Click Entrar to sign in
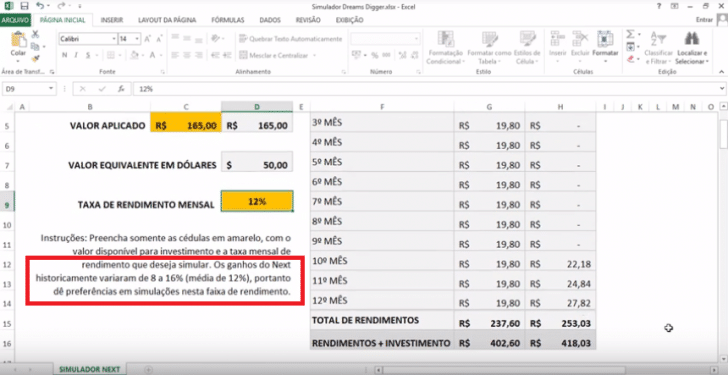This screenshot has height=375, width=728. pos(704,20)
